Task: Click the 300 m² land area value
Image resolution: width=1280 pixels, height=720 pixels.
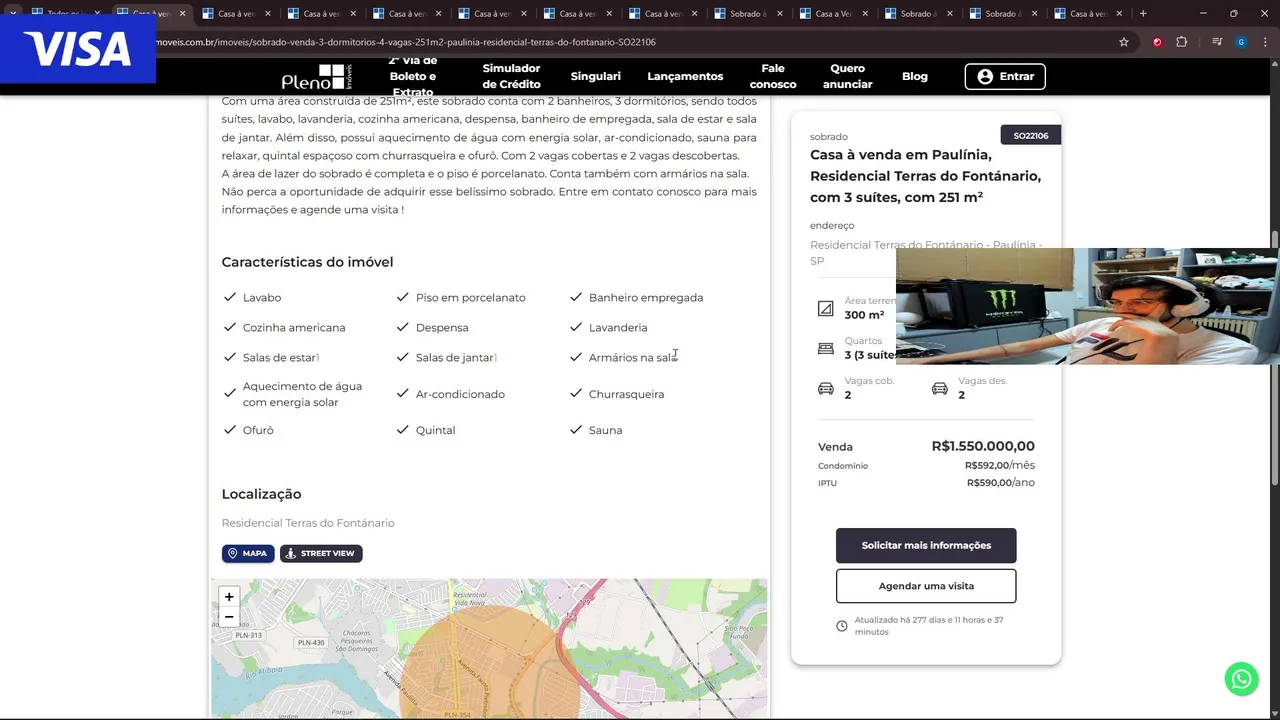Action: (864, 315)
